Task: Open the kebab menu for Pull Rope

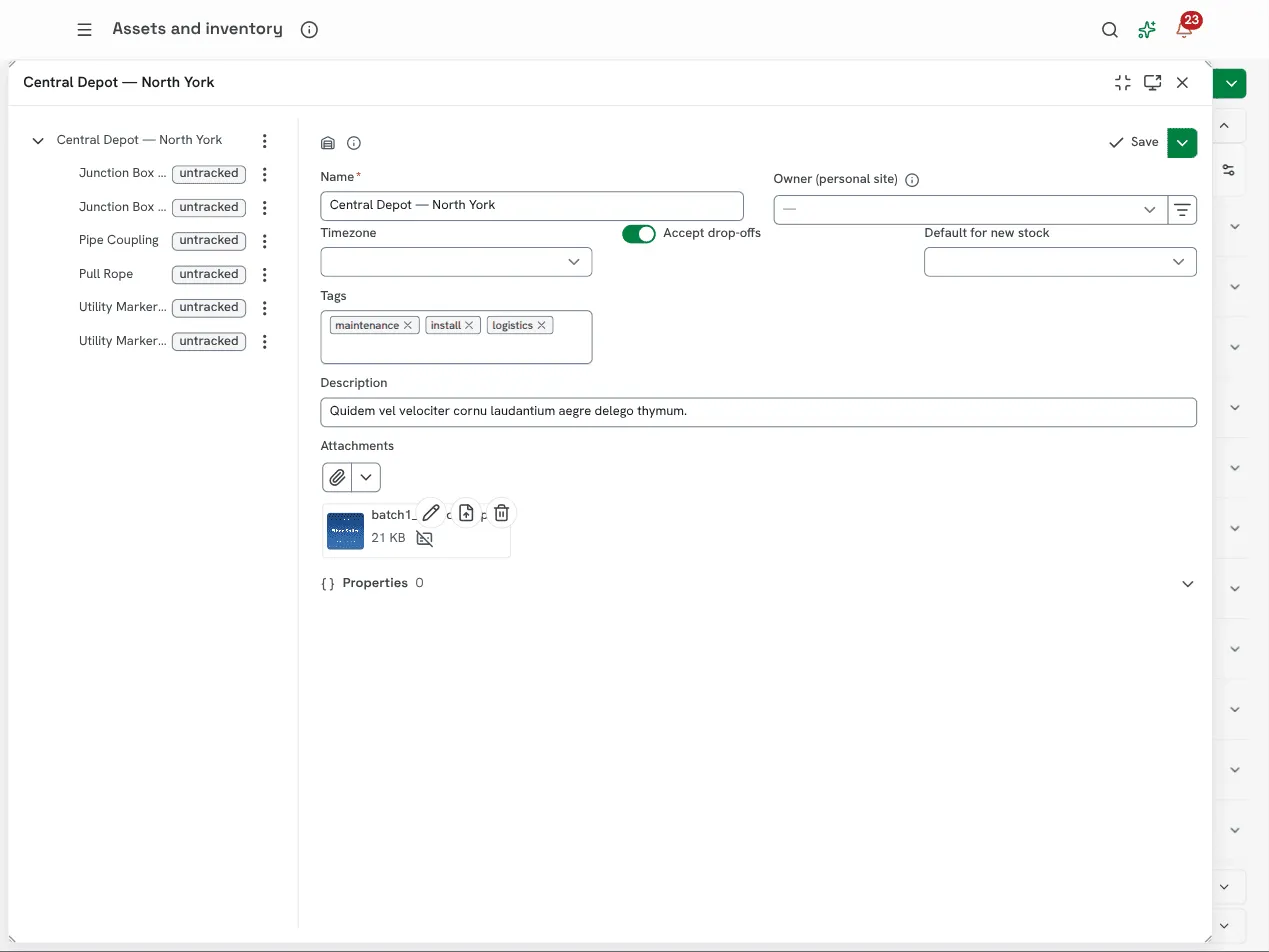Action: pyautogui.click(x=264, y=274)
